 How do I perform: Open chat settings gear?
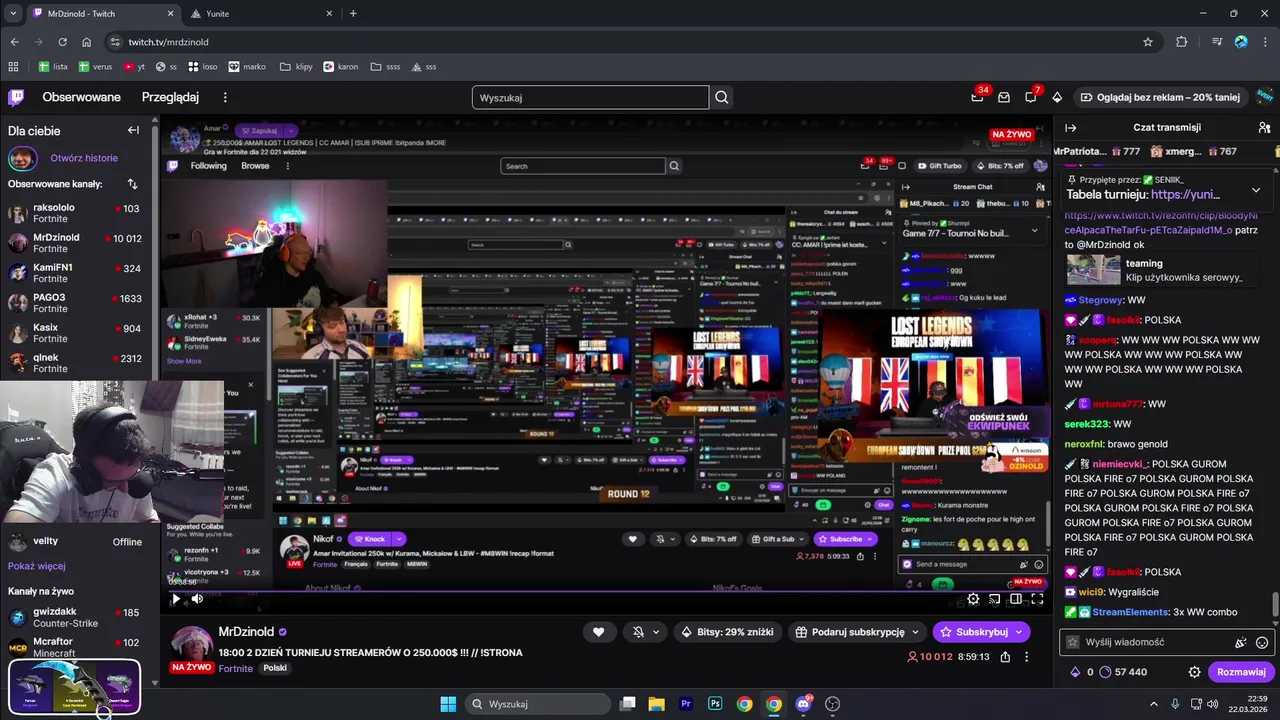(1194, 672)
